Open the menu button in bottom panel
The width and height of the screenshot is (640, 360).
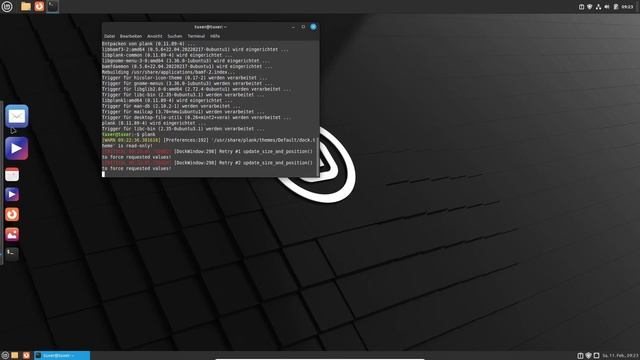pos(5,356)
